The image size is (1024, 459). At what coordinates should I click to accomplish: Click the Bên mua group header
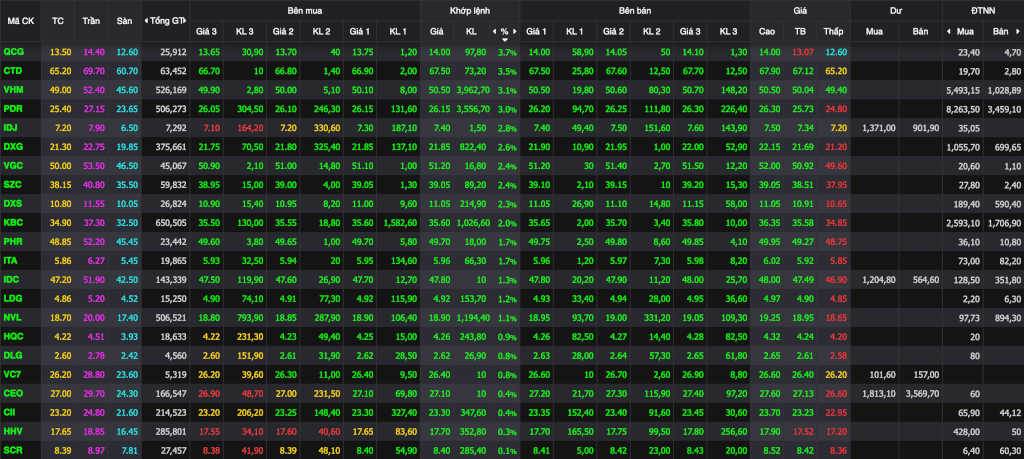[x=304, y=11]
